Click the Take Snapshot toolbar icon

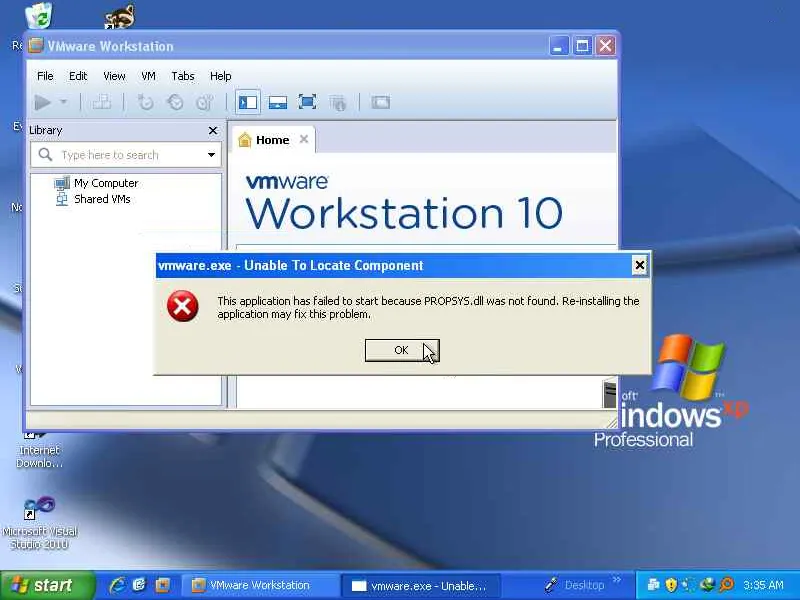coord(145,103)
